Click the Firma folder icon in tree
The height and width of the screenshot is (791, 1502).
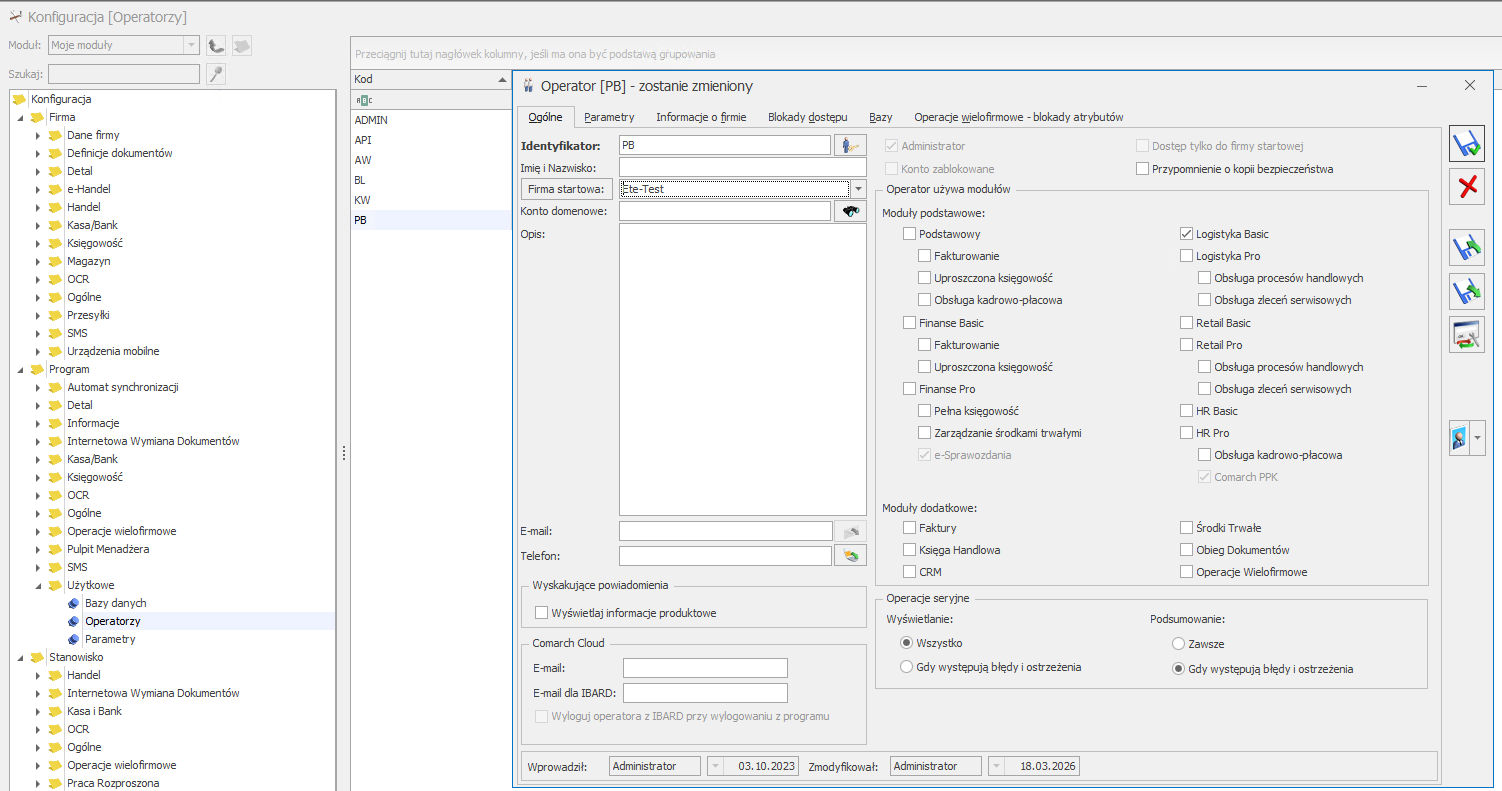pos(38,117)
